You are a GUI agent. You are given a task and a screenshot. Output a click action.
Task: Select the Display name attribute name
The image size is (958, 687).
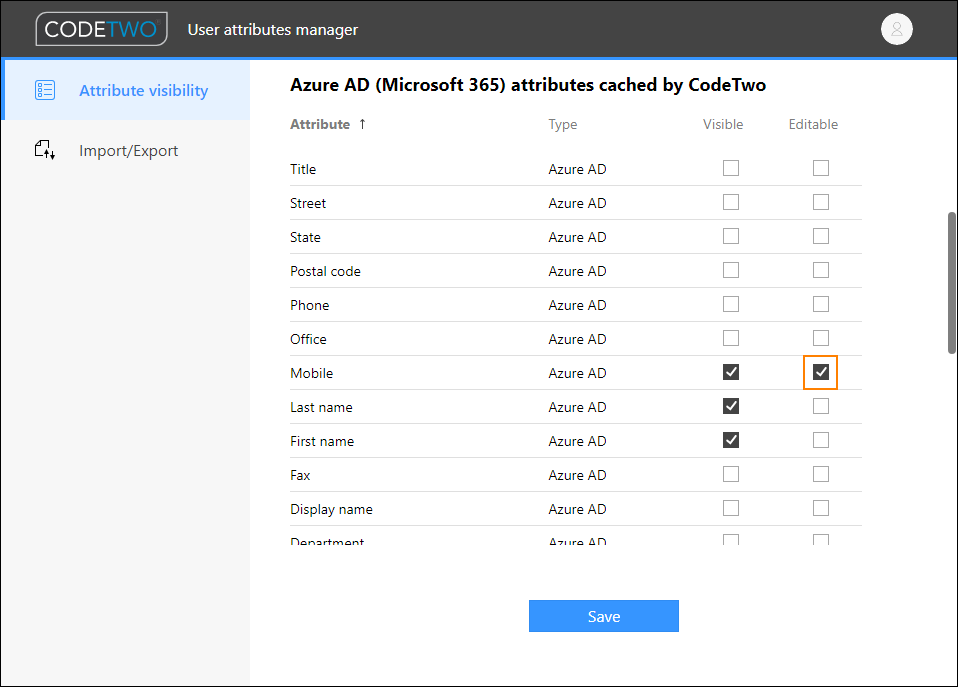tap(331, 509)
